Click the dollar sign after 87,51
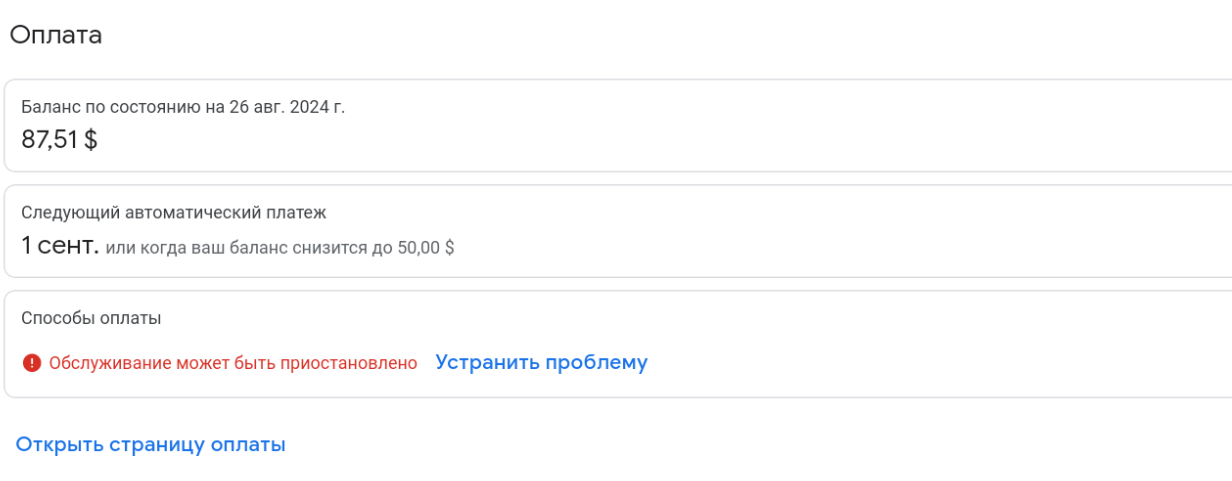 coord(91,140)
